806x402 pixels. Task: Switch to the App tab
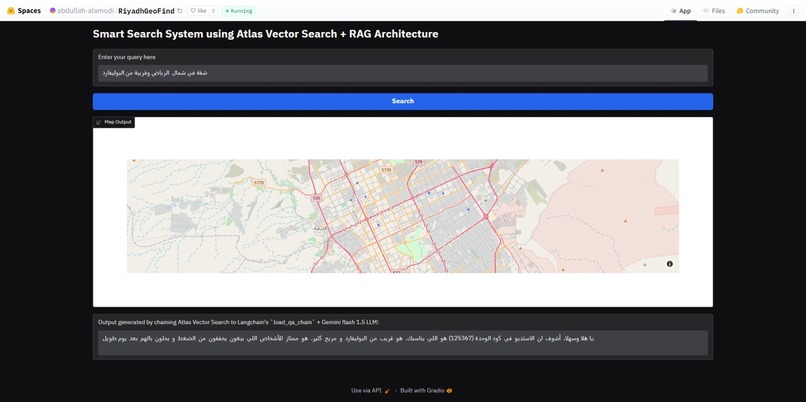pos(681,11)
